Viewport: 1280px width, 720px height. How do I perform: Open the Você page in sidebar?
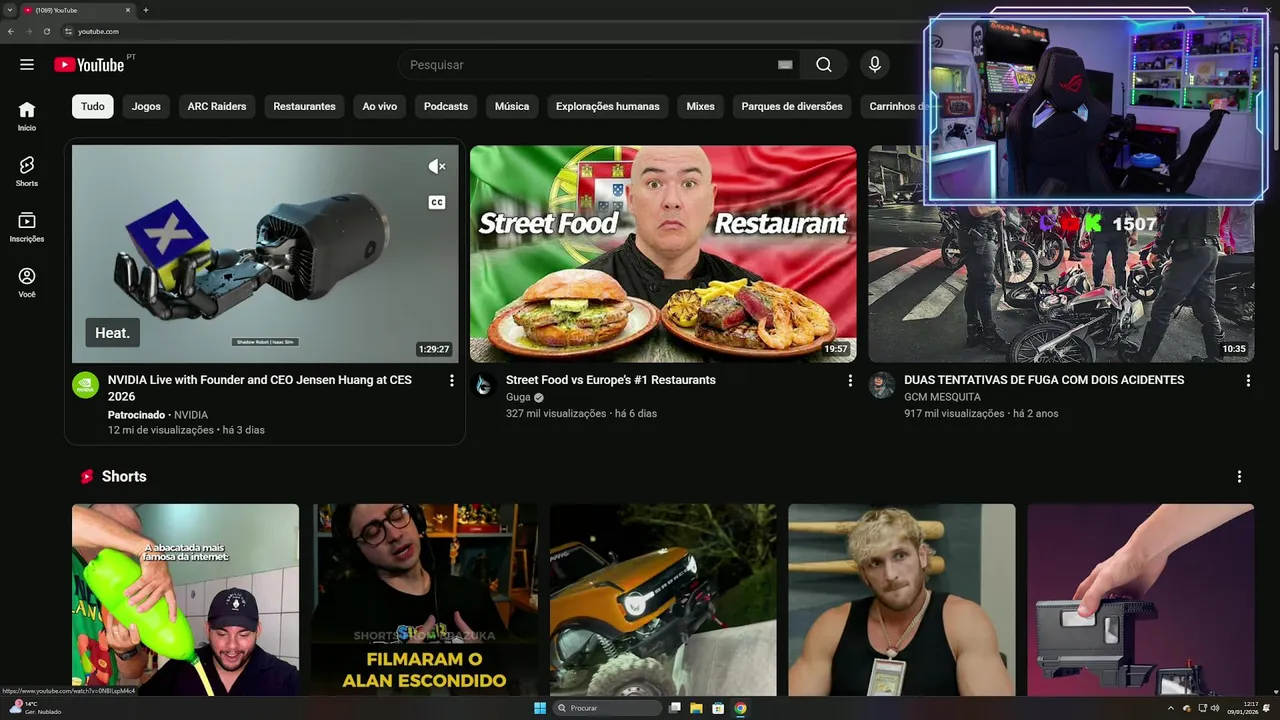click(x=27, y=282)
